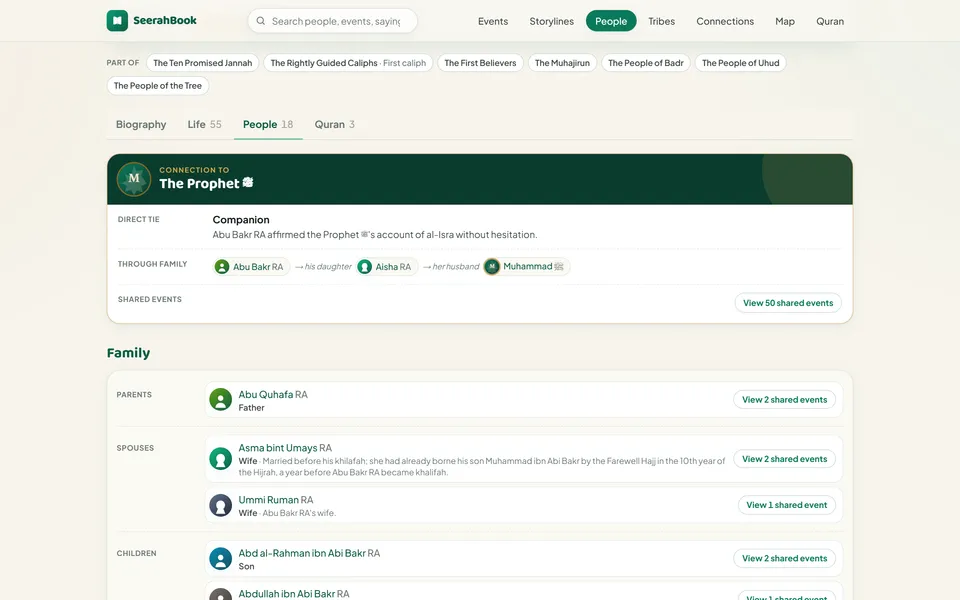This screenshot has height=600, width=960.
Task: Open The Muhajirun tag
Action: pos(562,63)
